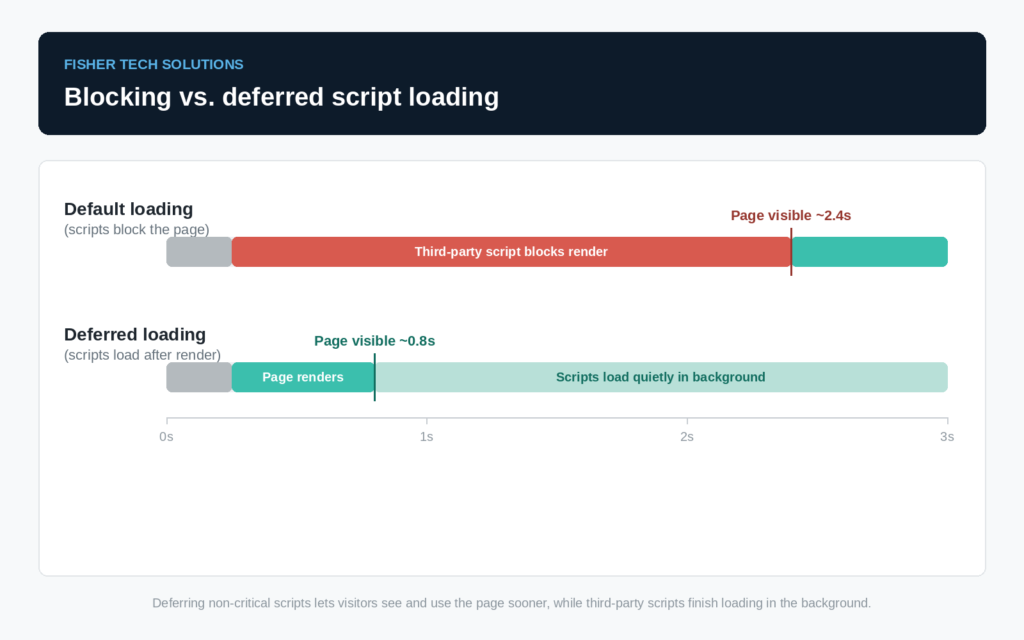Screen dimensions: 1024x640
Task: Click the dark red vertical marker line at 2.4s
Action: 791,252
